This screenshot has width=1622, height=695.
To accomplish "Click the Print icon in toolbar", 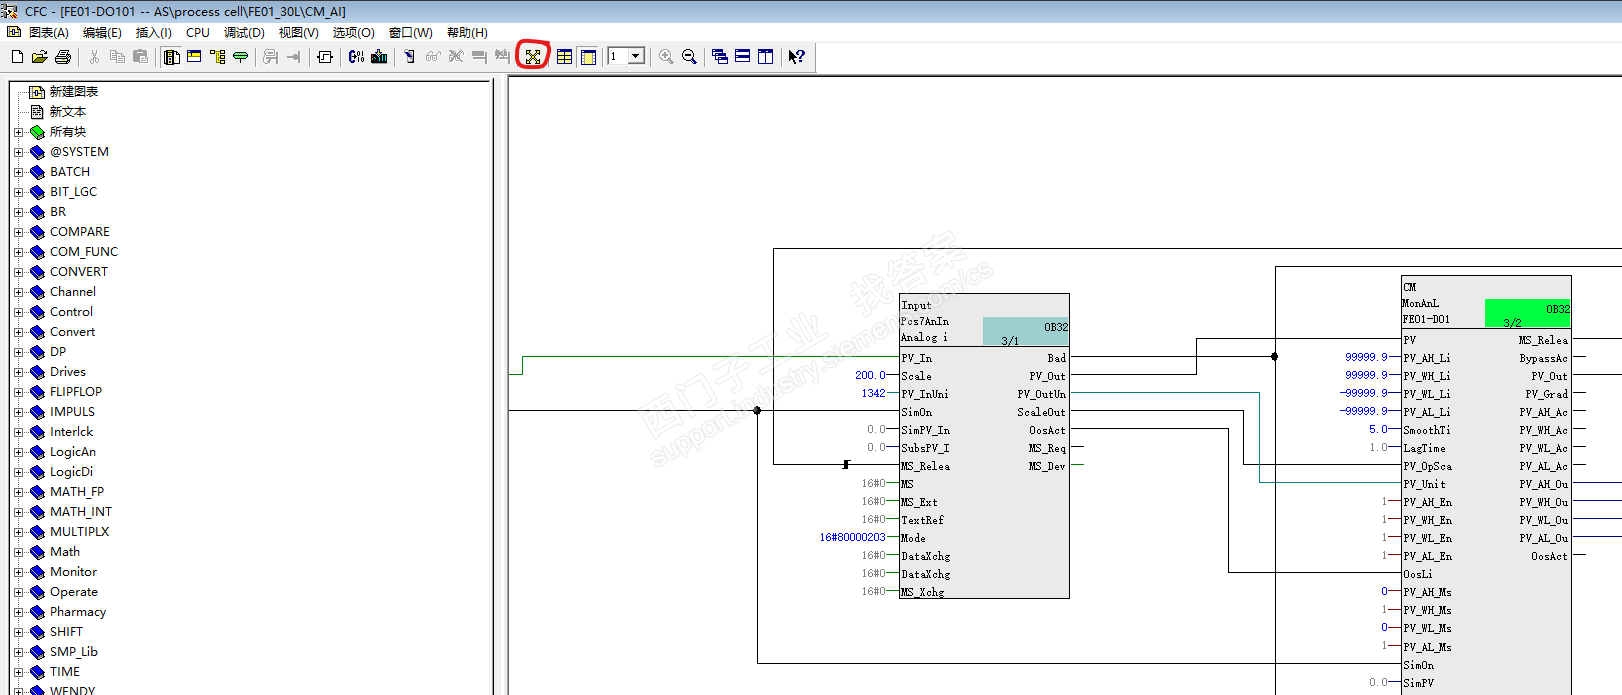I will tap(63, 57).
